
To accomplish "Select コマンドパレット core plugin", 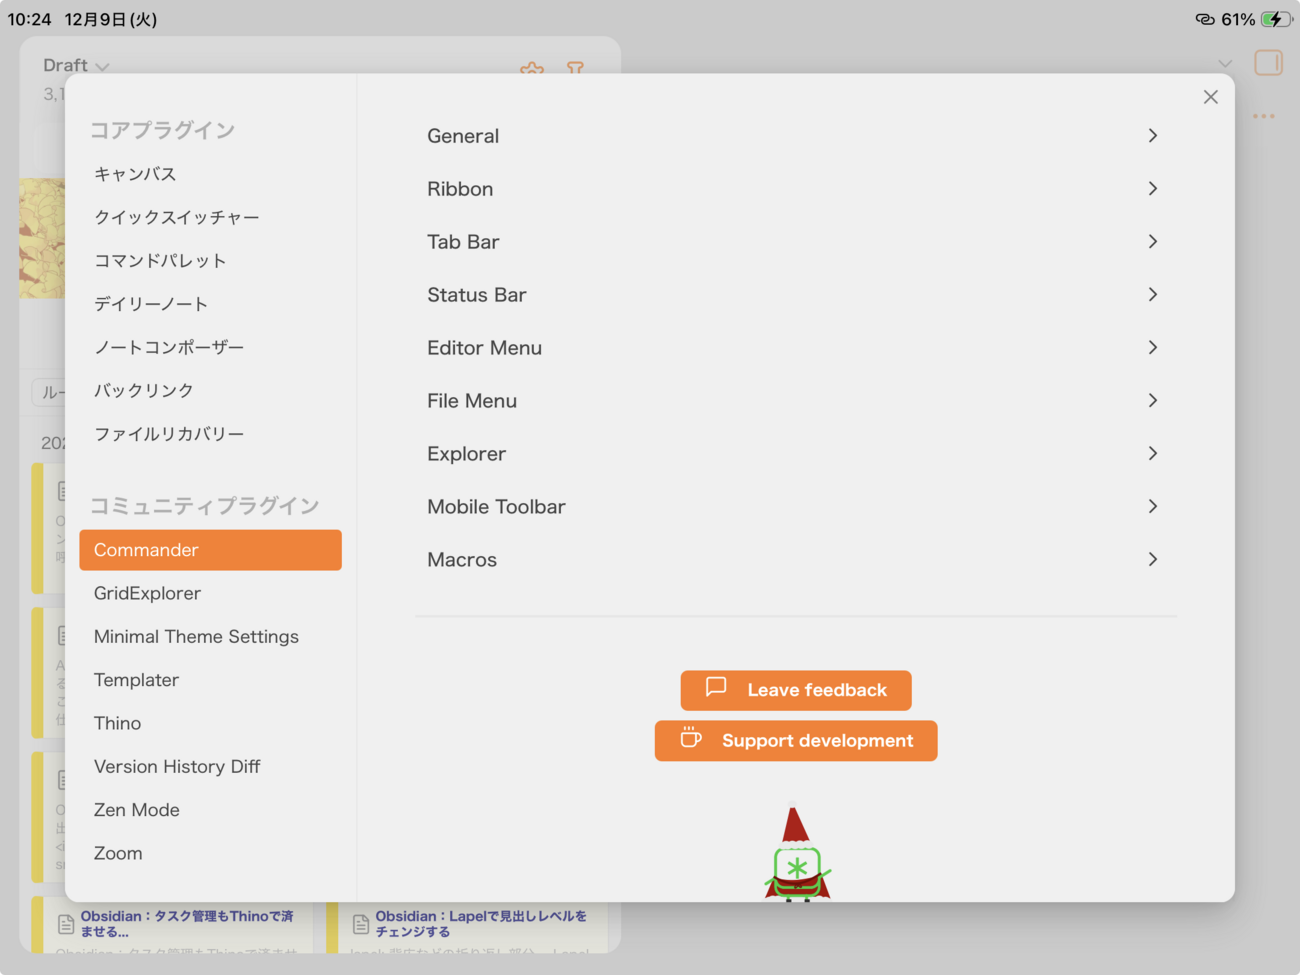I will tap(210, 260).
